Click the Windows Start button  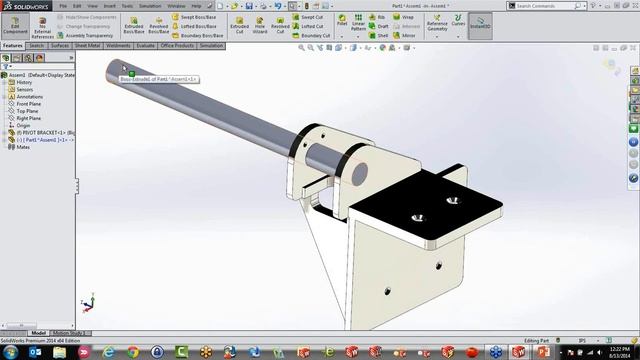coord(11,352)
